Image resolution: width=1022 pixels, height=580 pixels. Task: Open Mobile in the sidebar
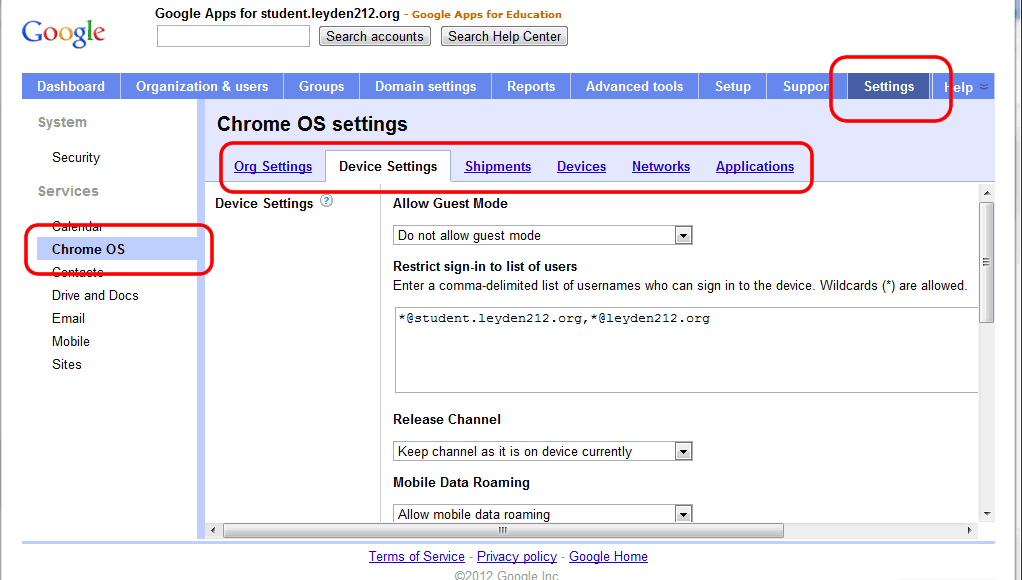(71, 341)
